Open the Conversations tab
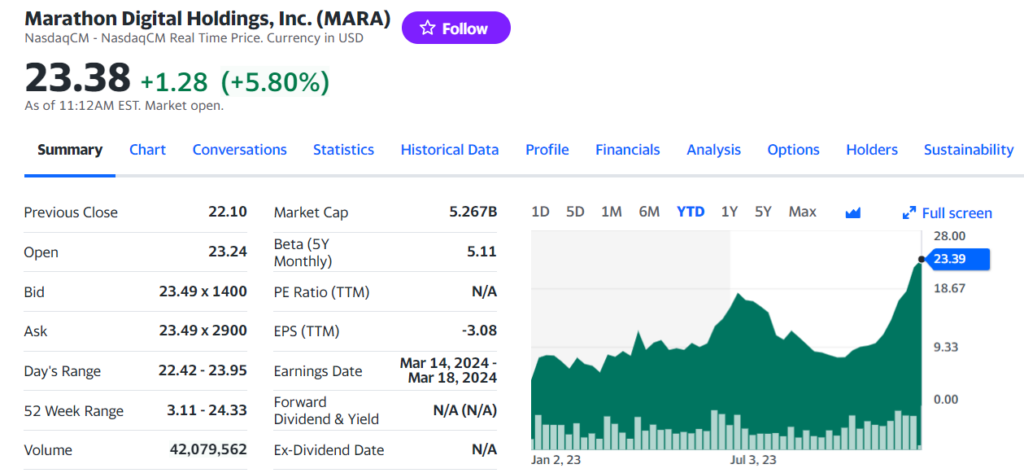The width and height of the screenshot is (1024, 473). pos(240,150)
